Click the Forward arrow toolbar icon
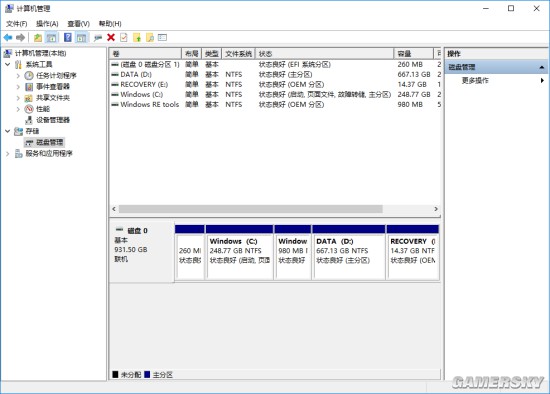 (x=20, y=38)
